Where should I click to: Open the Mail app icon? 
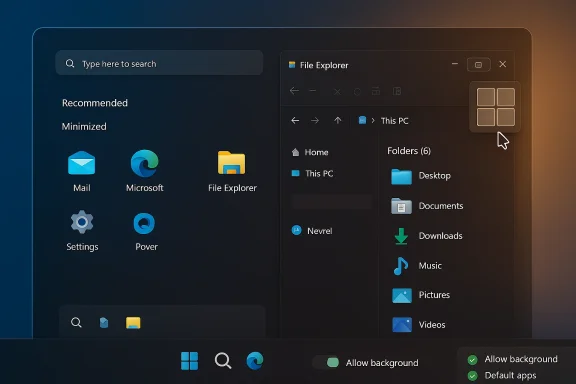(x=82, y=163)
